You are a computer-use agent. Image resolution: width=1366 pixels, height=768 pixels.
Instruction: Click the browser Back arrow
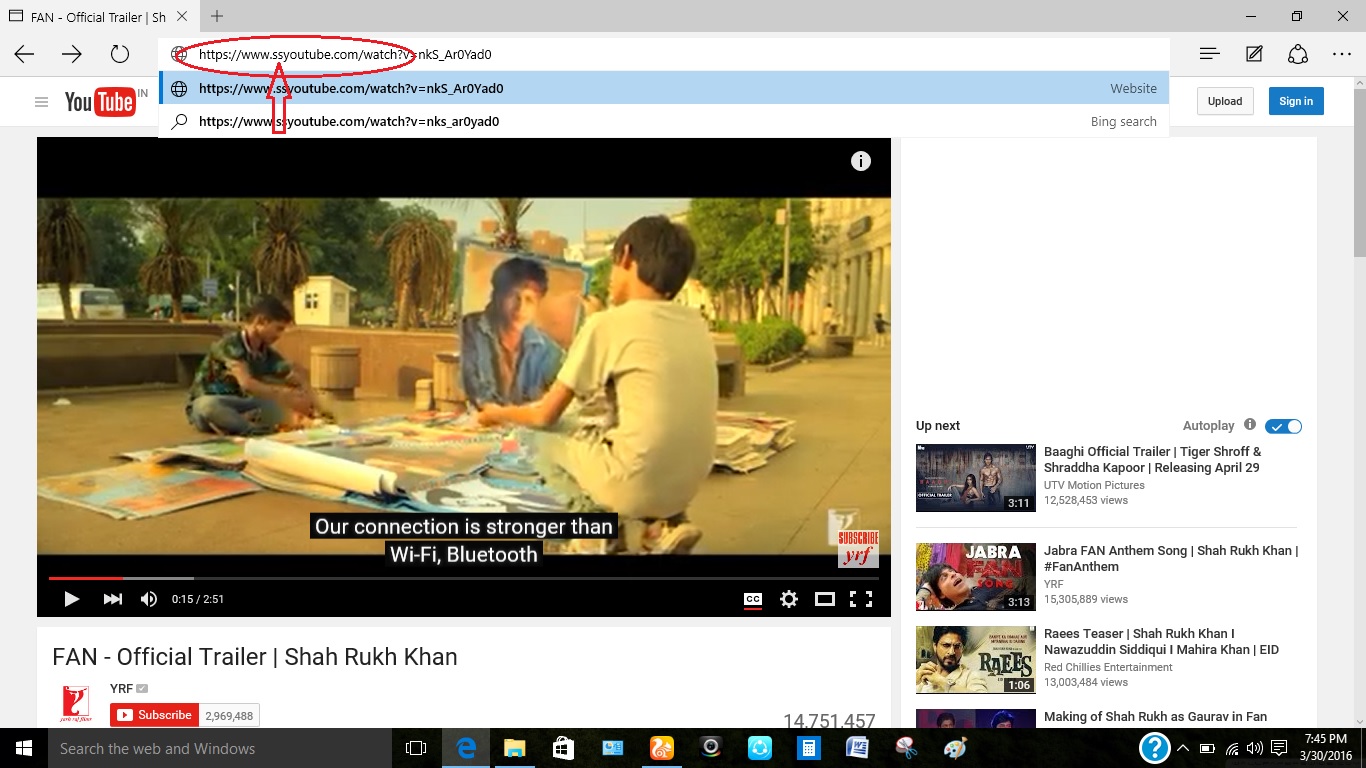24,54
